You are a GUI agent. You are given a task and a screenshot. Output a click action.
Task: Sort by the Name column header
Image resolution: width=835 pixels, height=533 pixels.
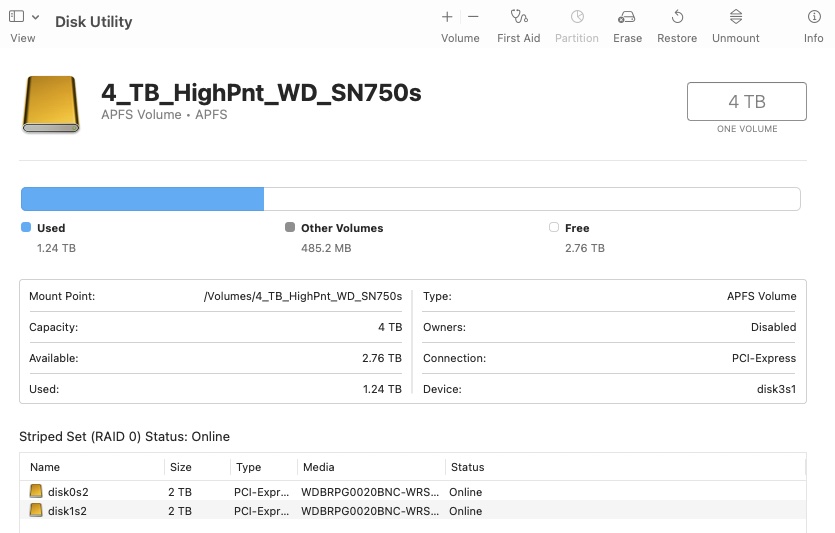click(45, 467)
